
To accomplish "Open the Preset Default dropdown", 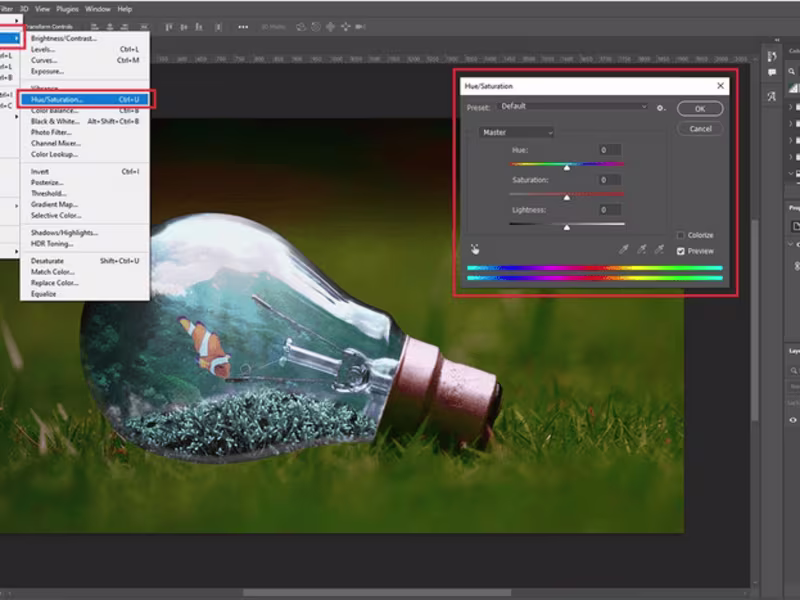I will [573, 106].
